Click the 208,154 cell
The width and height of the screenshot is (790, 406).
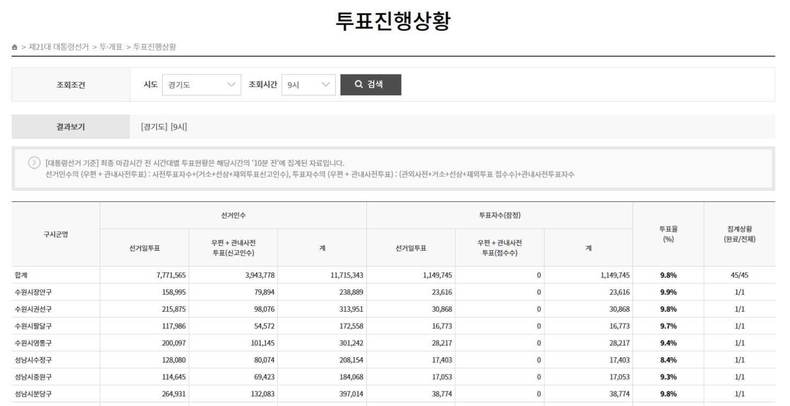click(351, 360)
